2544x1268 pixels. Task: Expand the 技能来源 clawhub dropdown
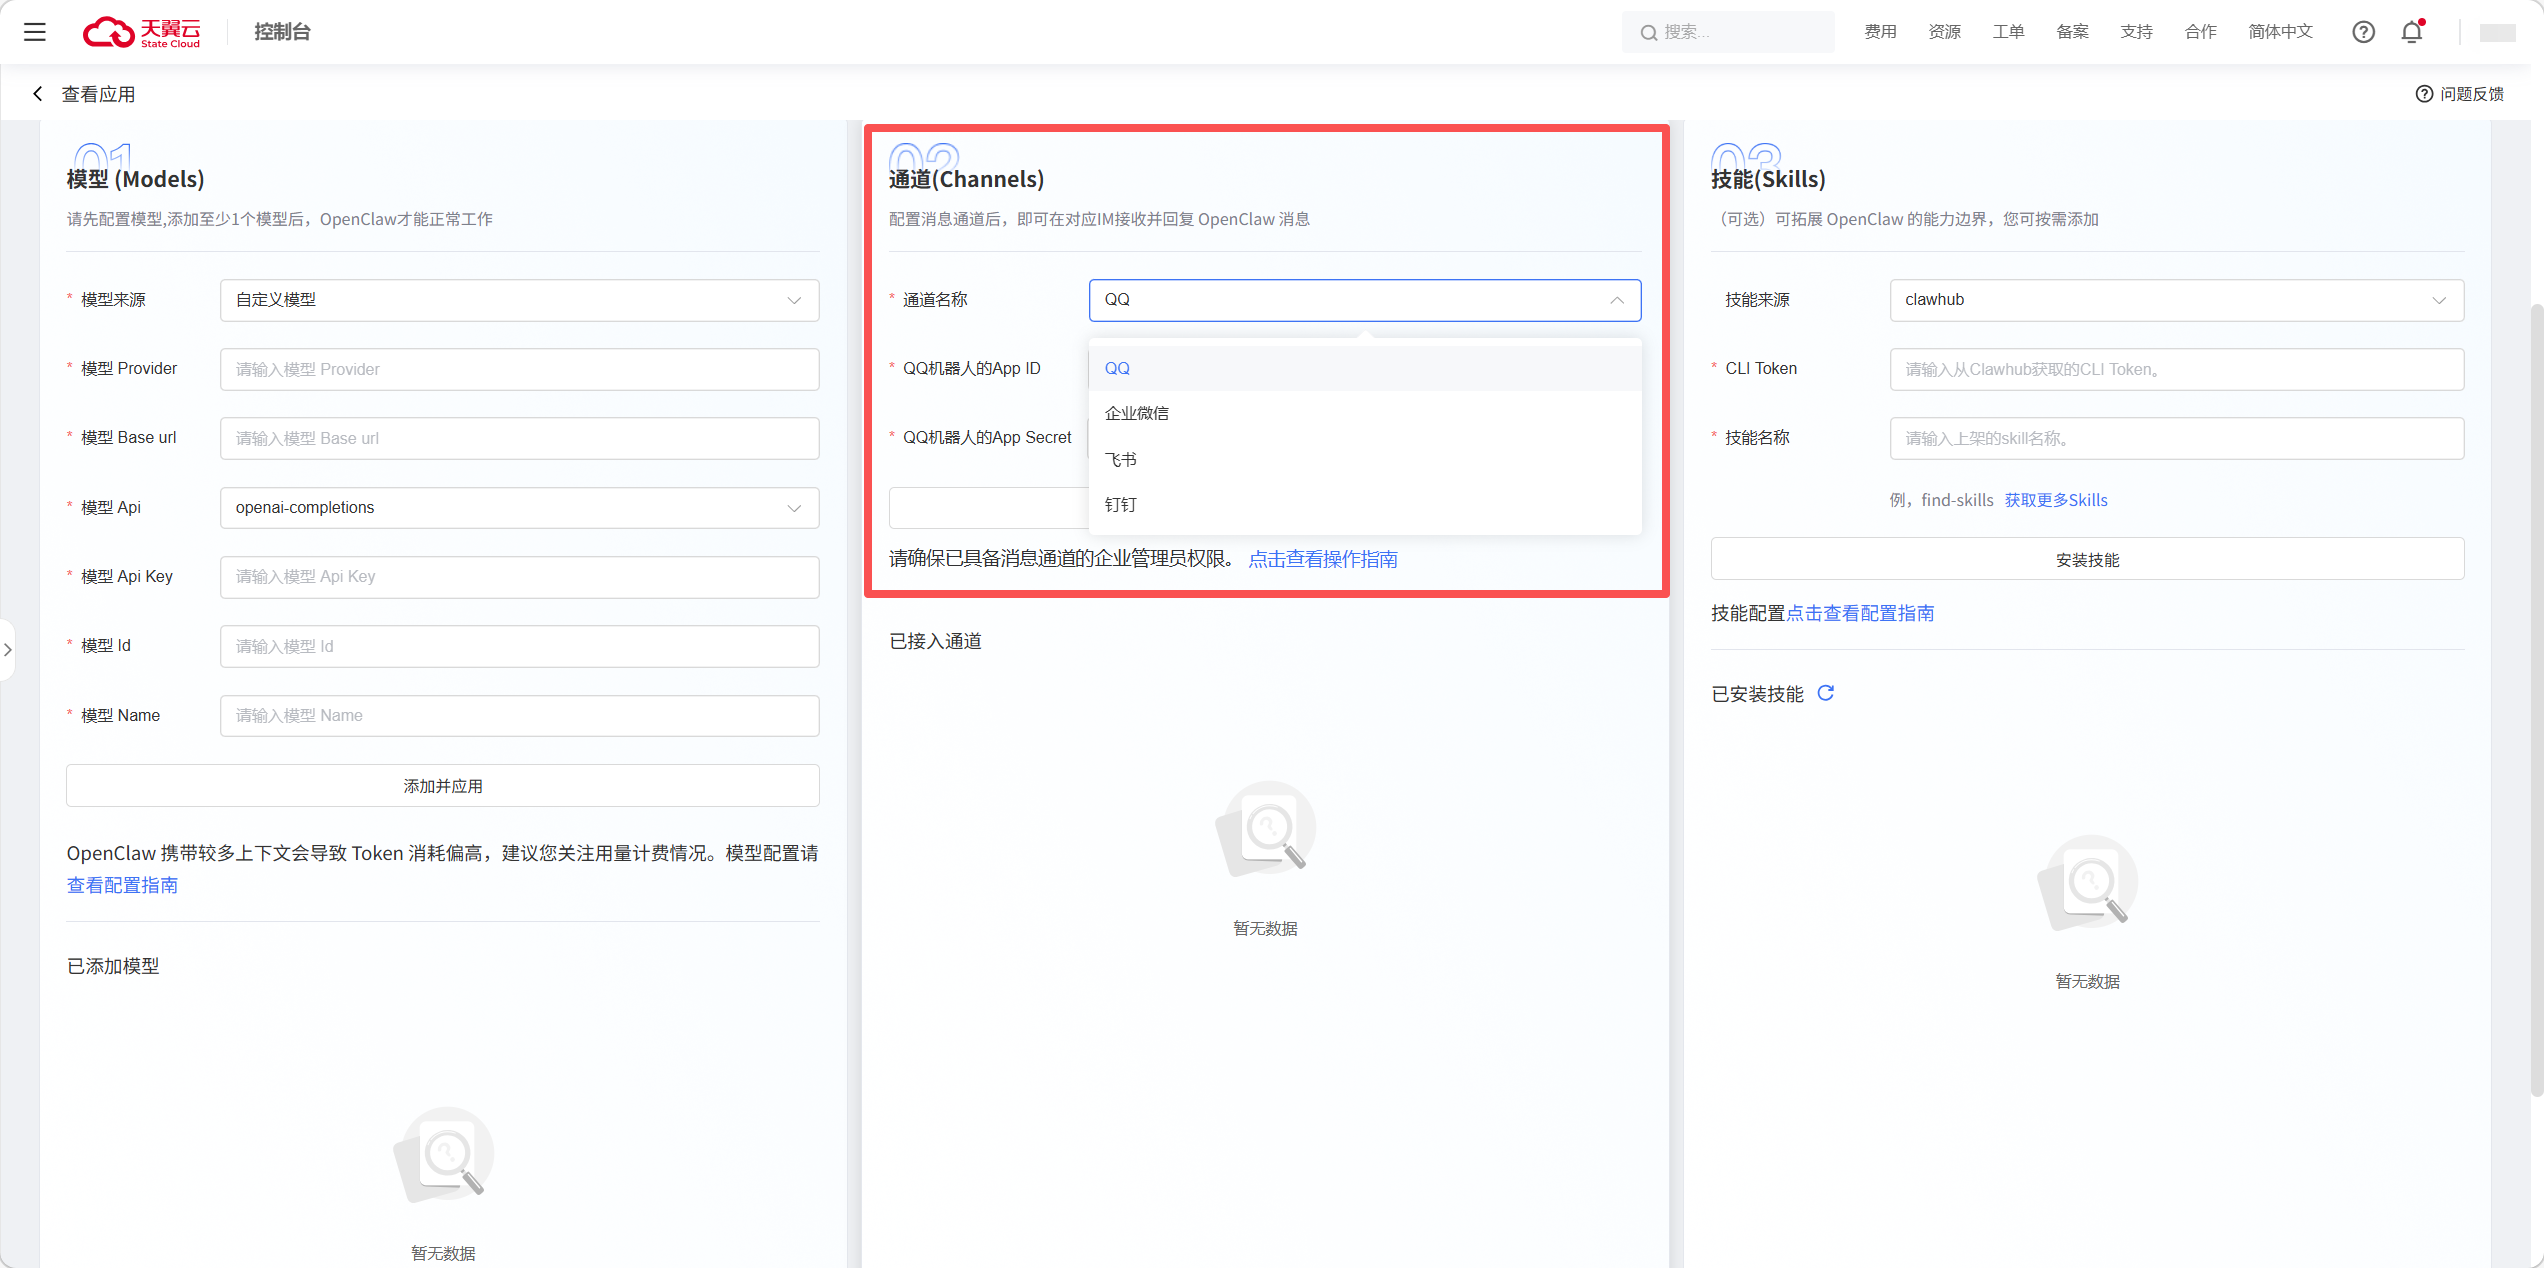(2176, 300)
